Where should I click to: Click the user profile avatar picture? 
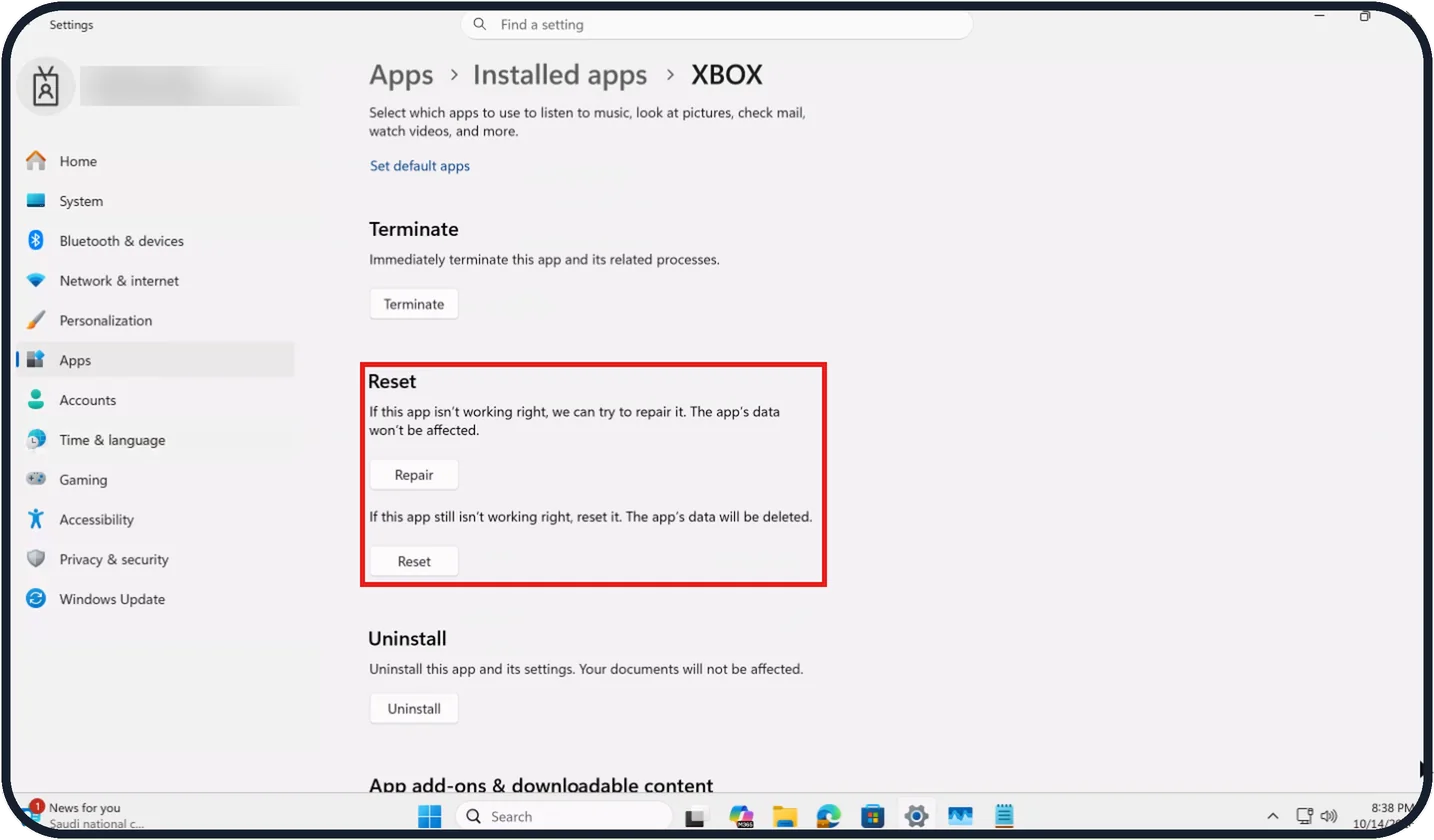(46, 87)
